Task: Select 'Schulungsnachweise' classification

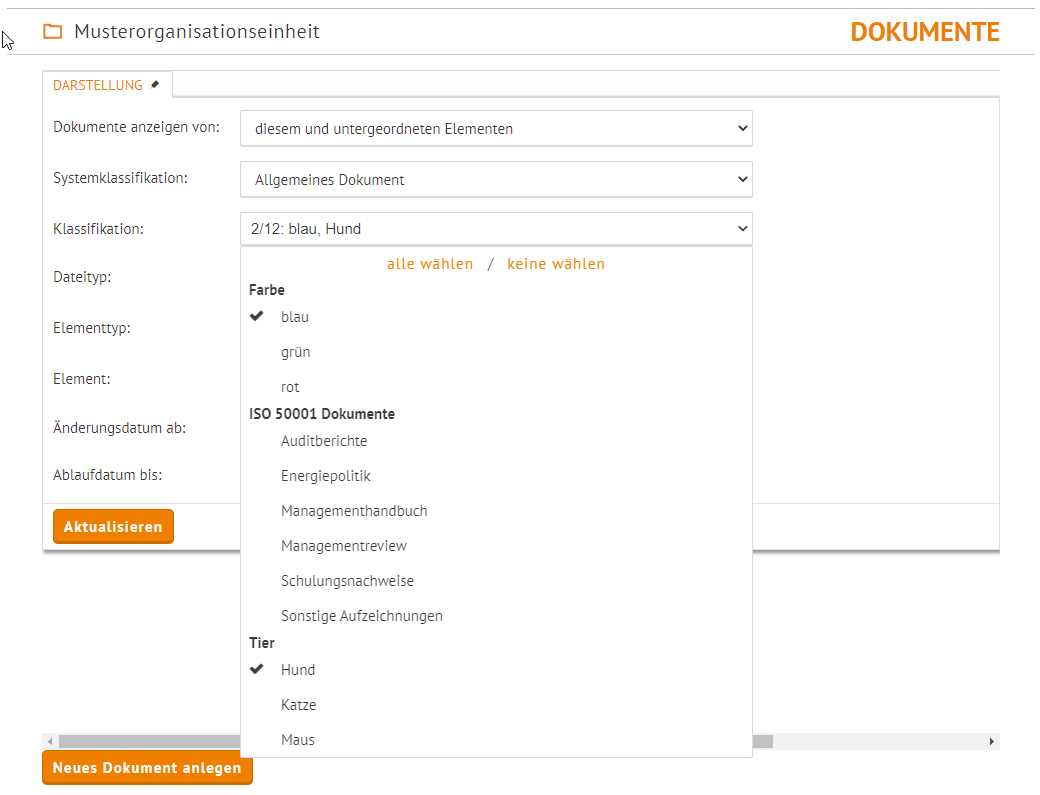Action: (496, 581)
